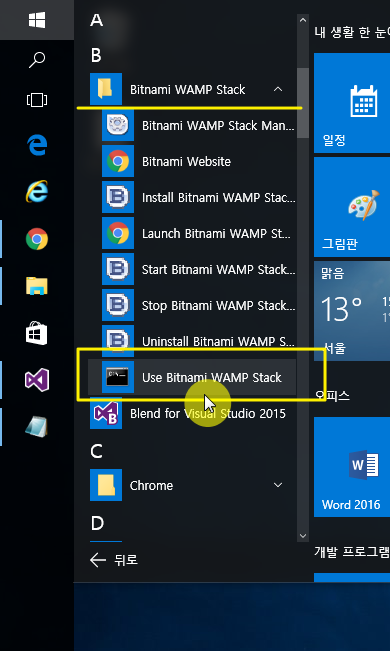Open the weather tile showing 13°
The image size is (390, 651).
point(352,311)
